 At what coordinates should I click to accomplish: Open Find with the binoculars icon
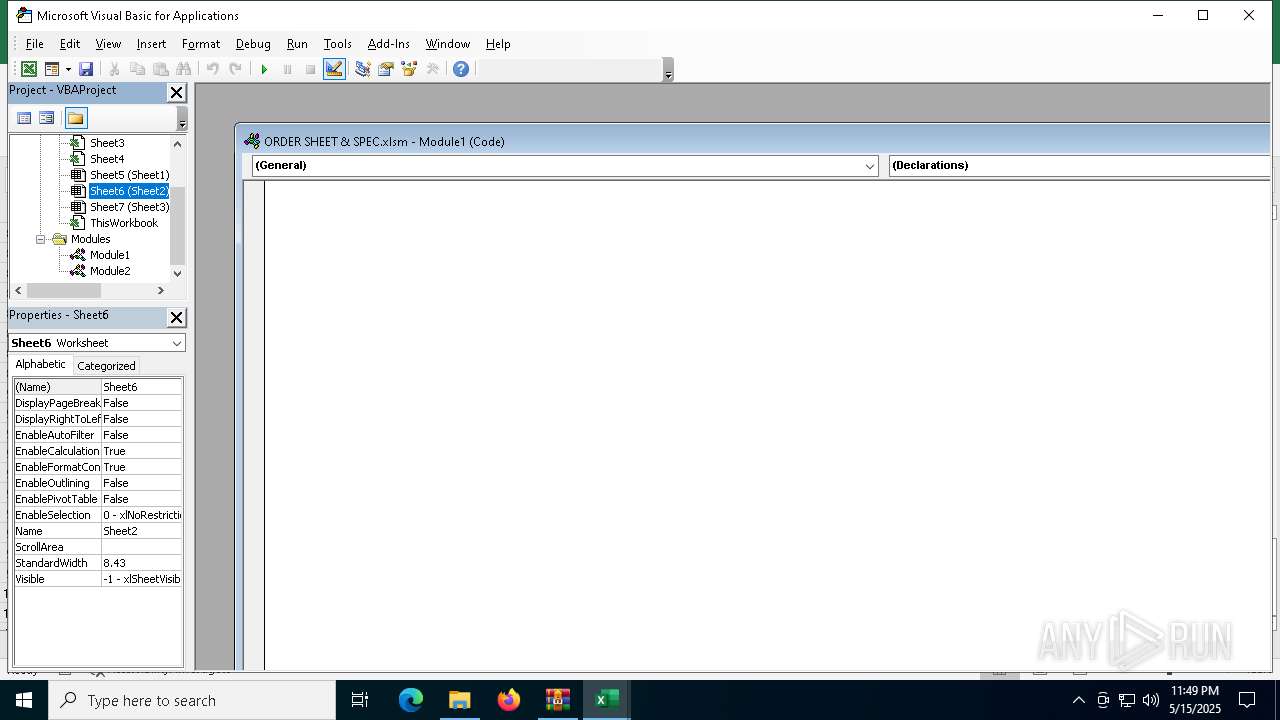coord(183,69)
